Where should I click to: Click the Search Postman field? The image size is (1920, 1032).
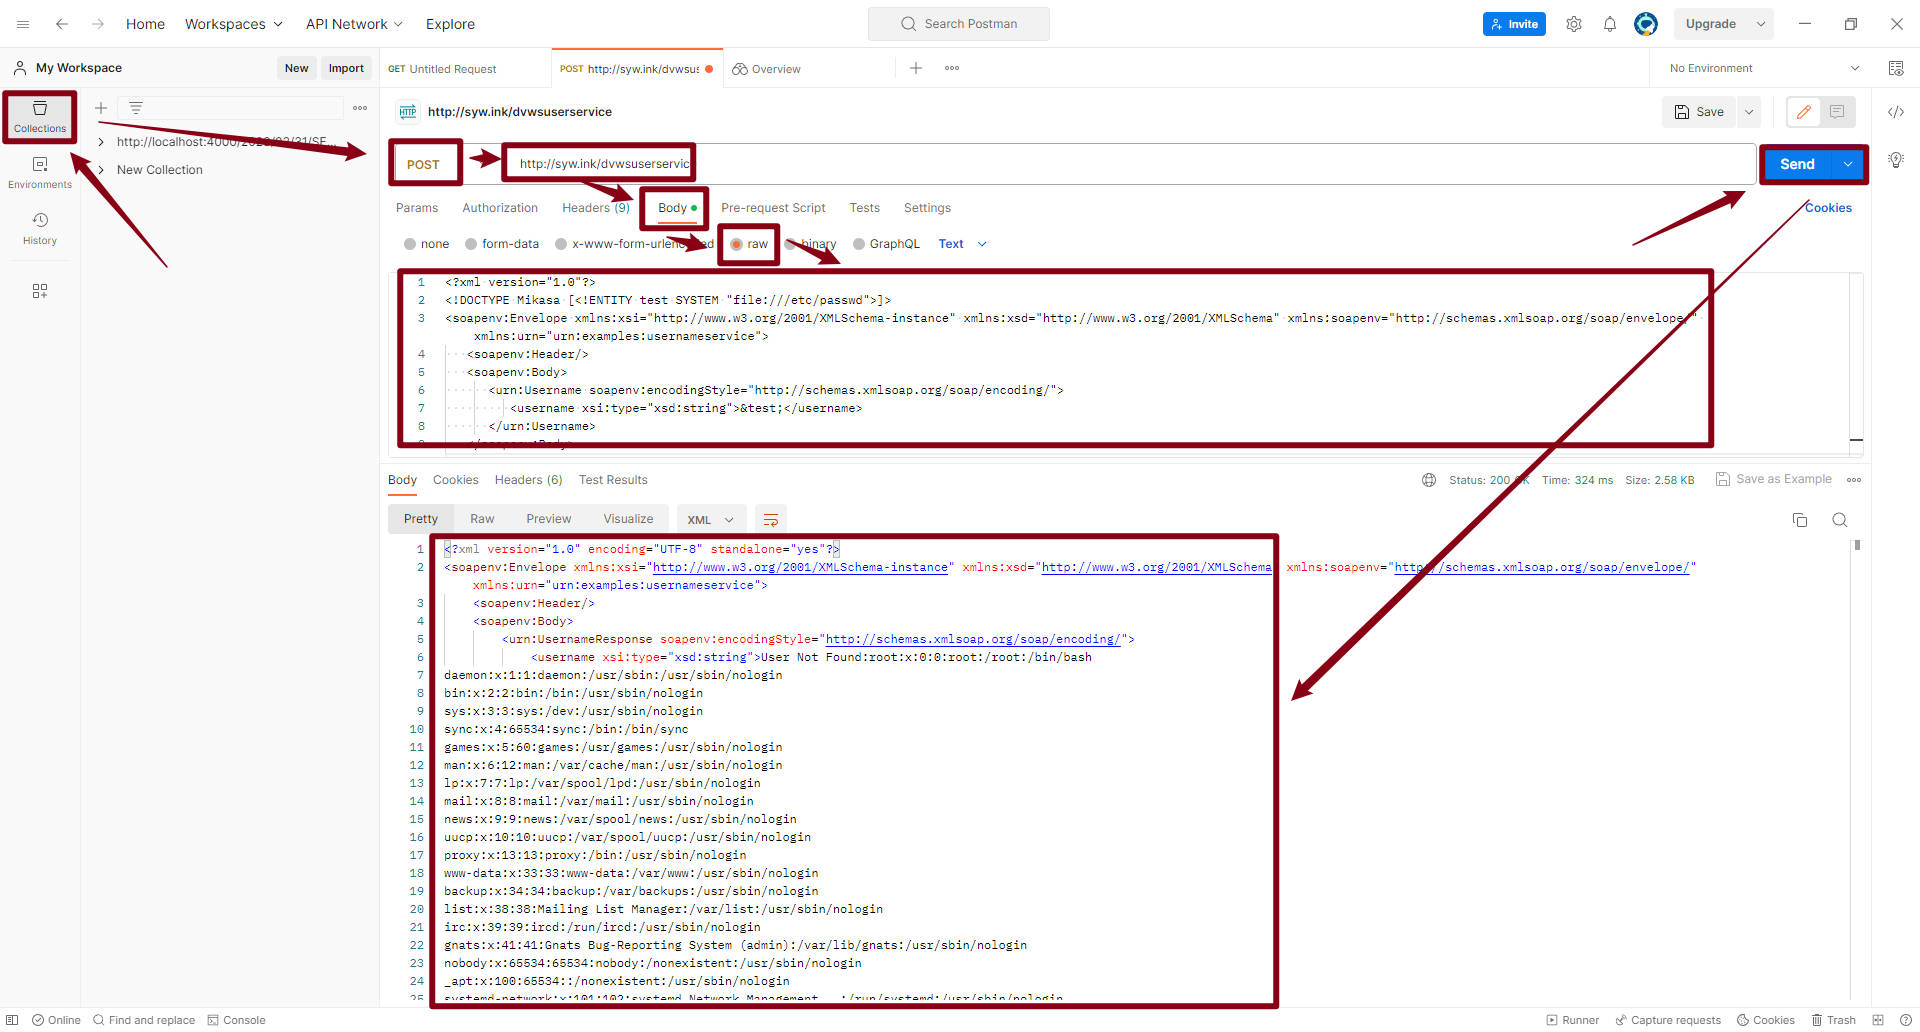959,24
